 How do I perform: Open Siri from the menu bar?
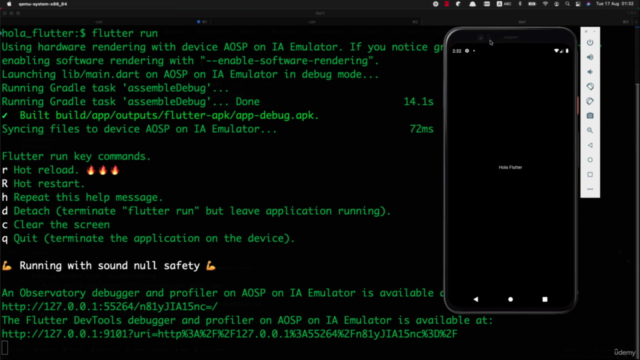point(588,4)
